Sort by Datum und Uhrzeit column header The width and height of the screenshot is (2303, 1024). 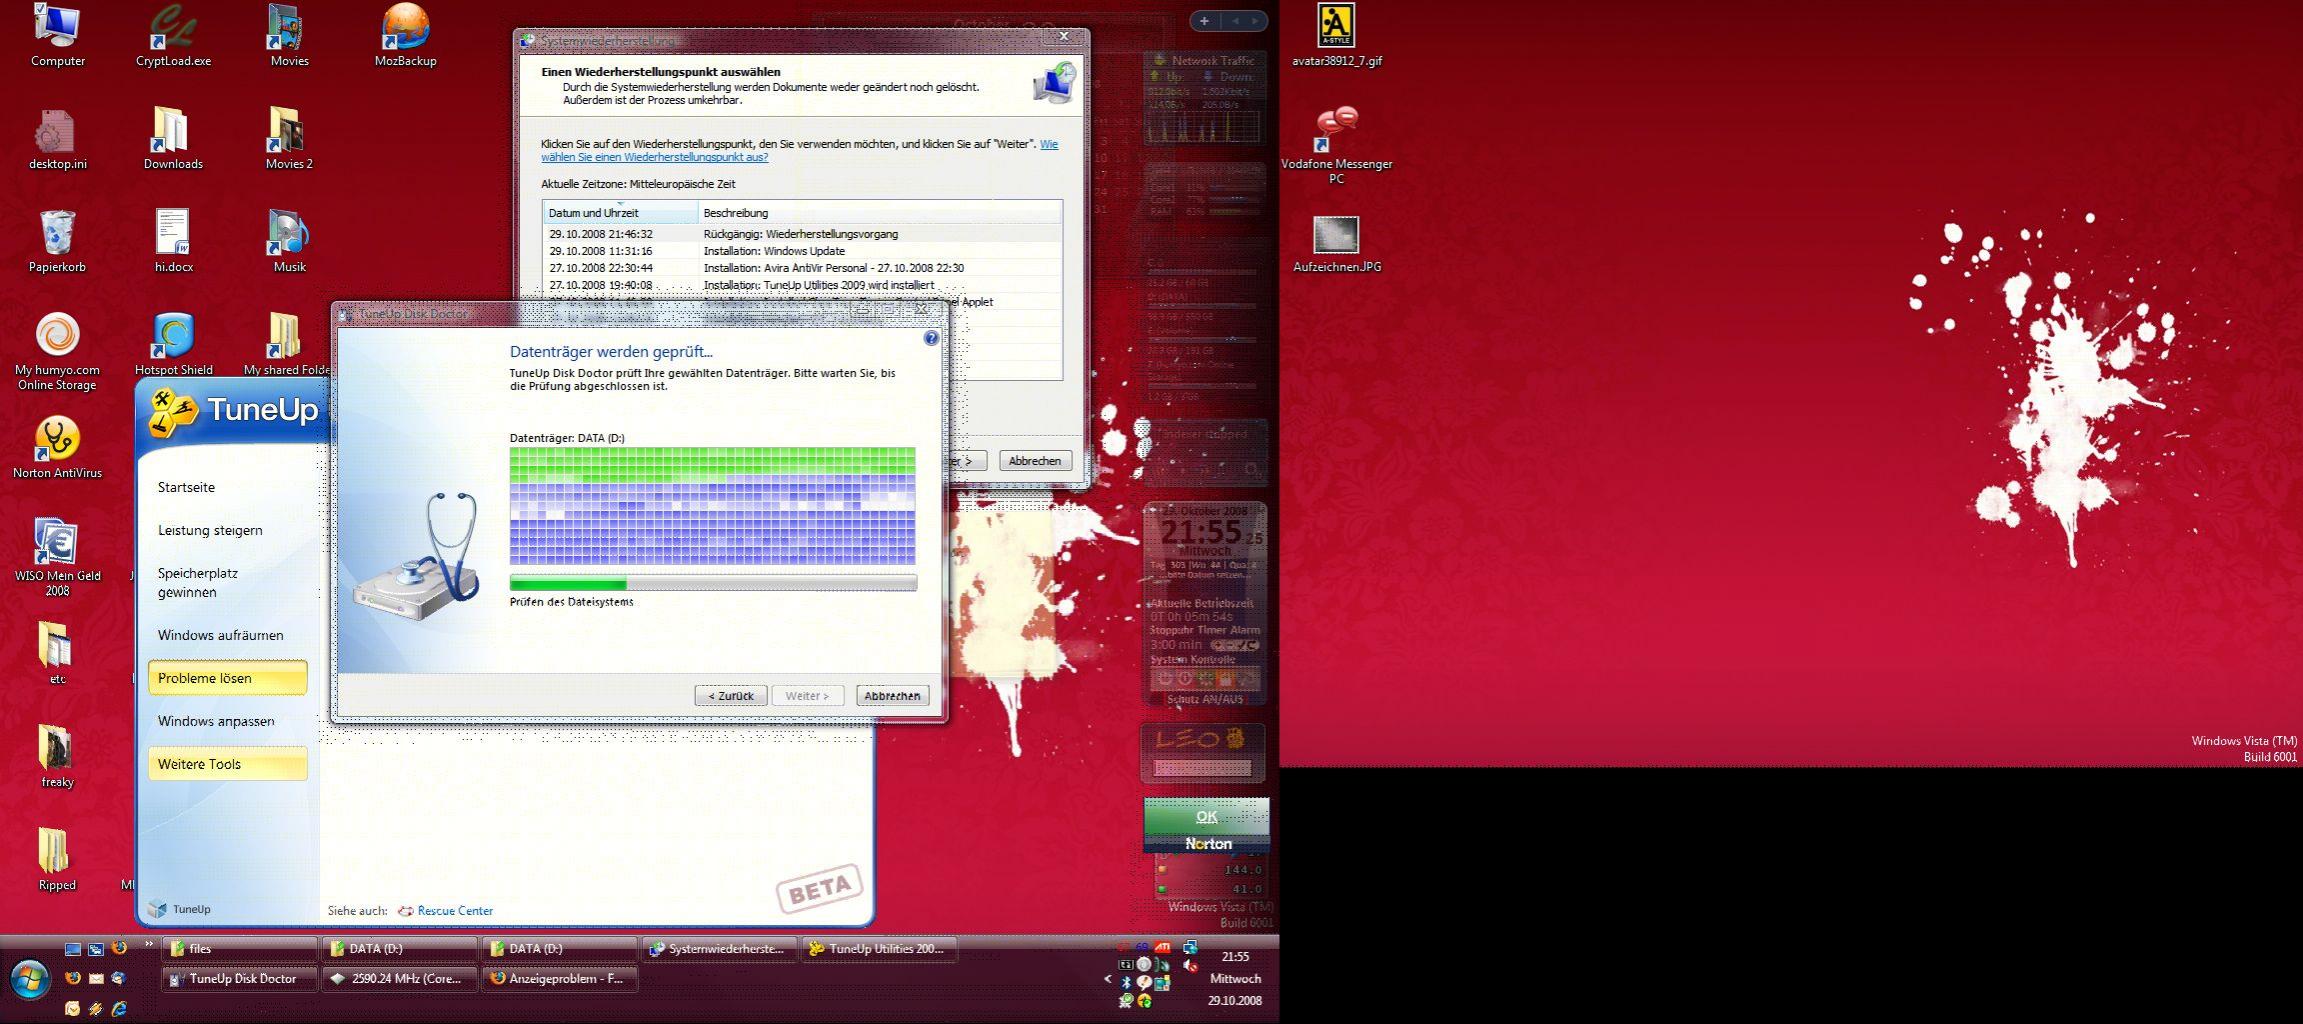click(x=620, y=212)
